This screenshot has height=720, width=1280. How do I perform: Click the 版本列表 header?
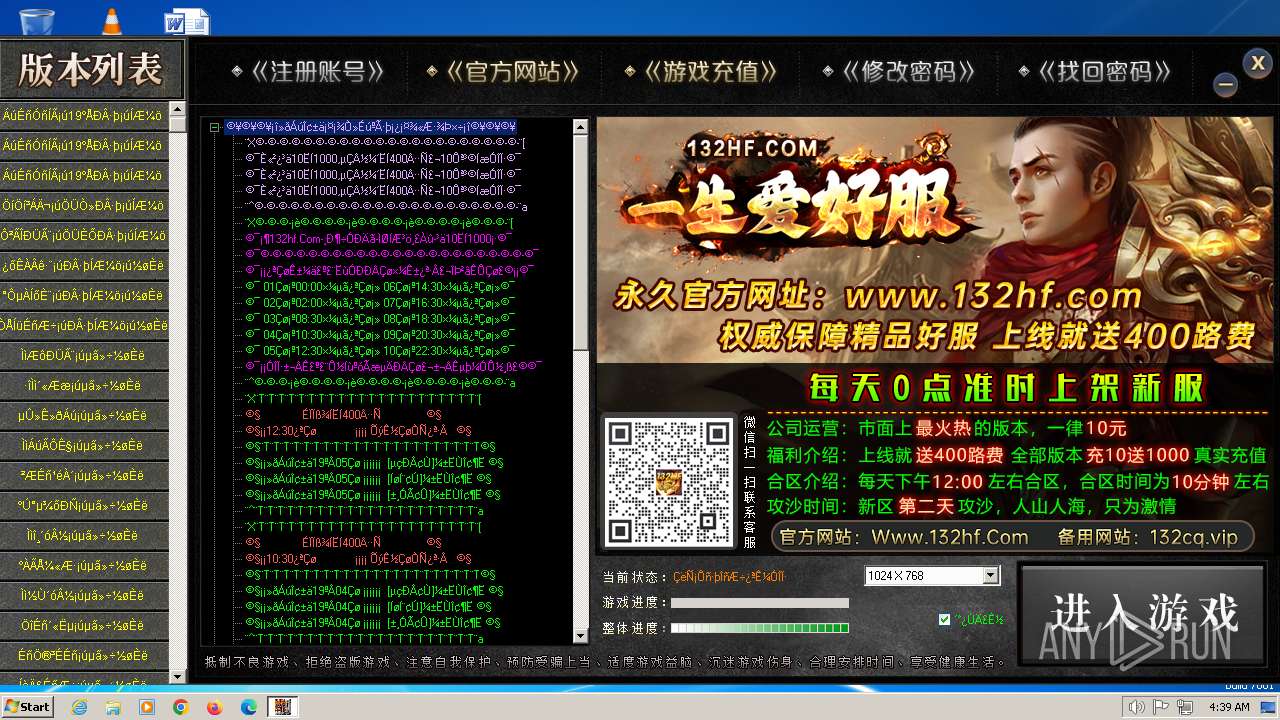coord(92,69)
